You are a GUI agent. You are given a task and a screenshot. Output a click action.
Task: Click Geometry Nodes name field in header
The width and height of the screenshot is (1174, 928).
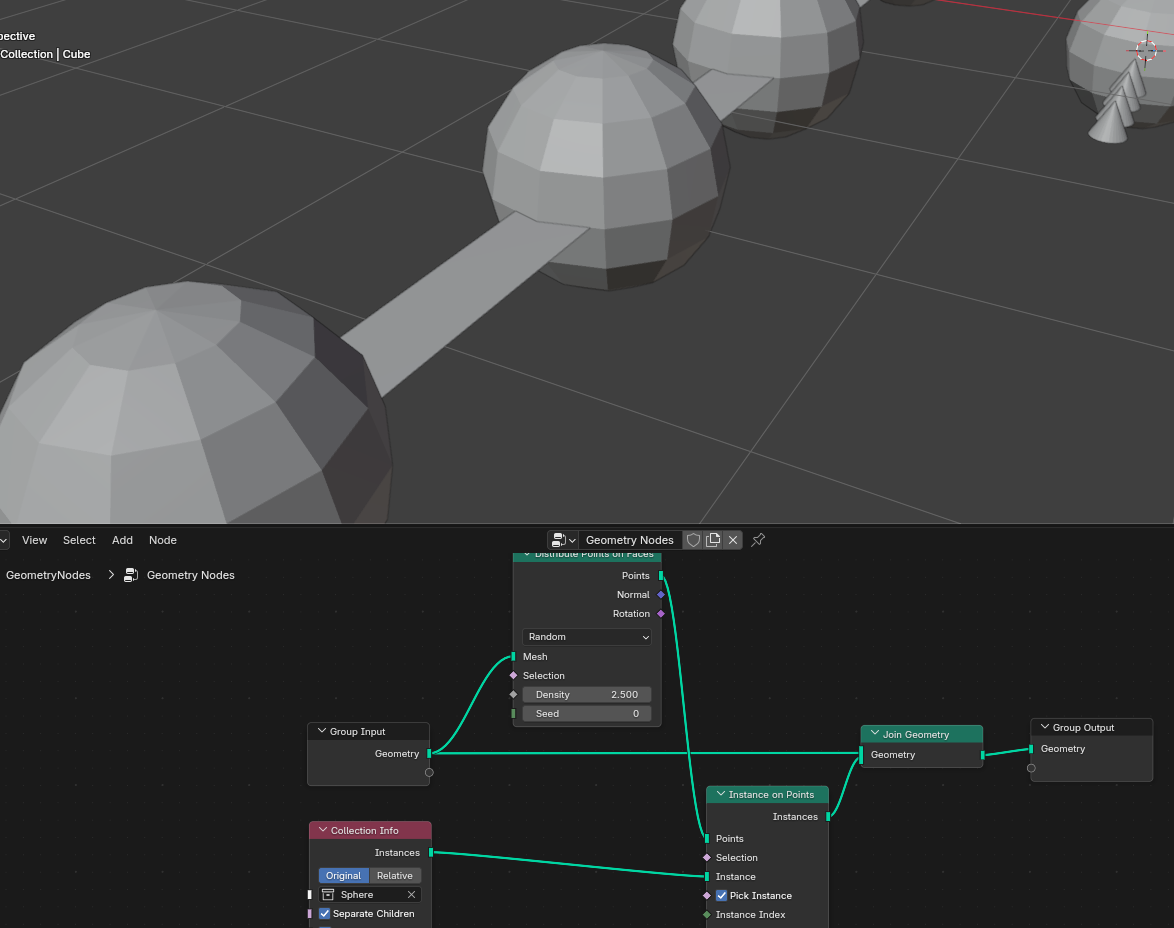click(x=630, y=540)
